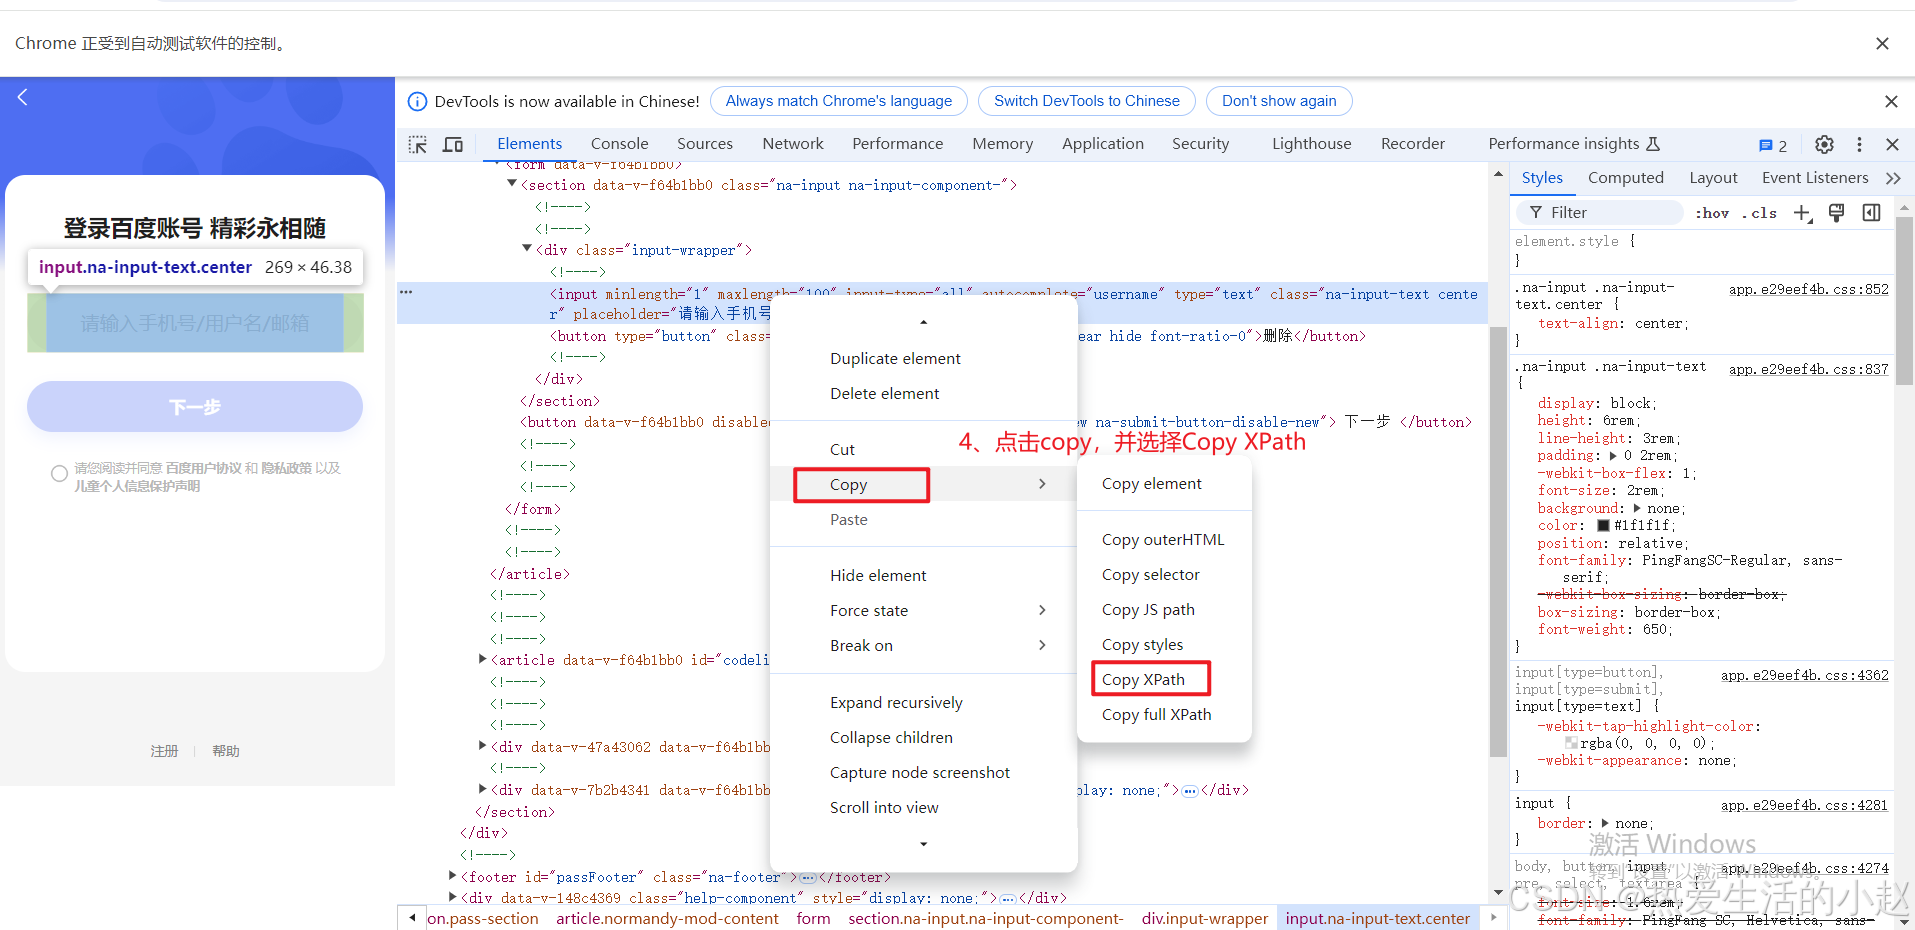Click the ellipsis beside selected input node
This screenshot has height=930, width=1915.
[x=406, y=292]
